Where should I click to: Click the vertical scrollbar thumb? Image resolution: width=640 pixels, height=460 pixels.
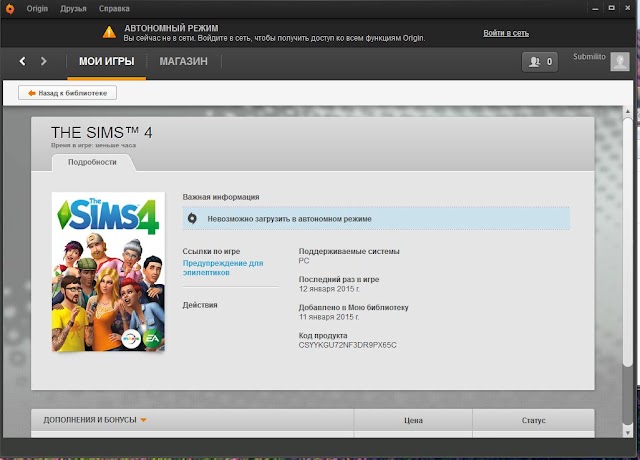628,241
